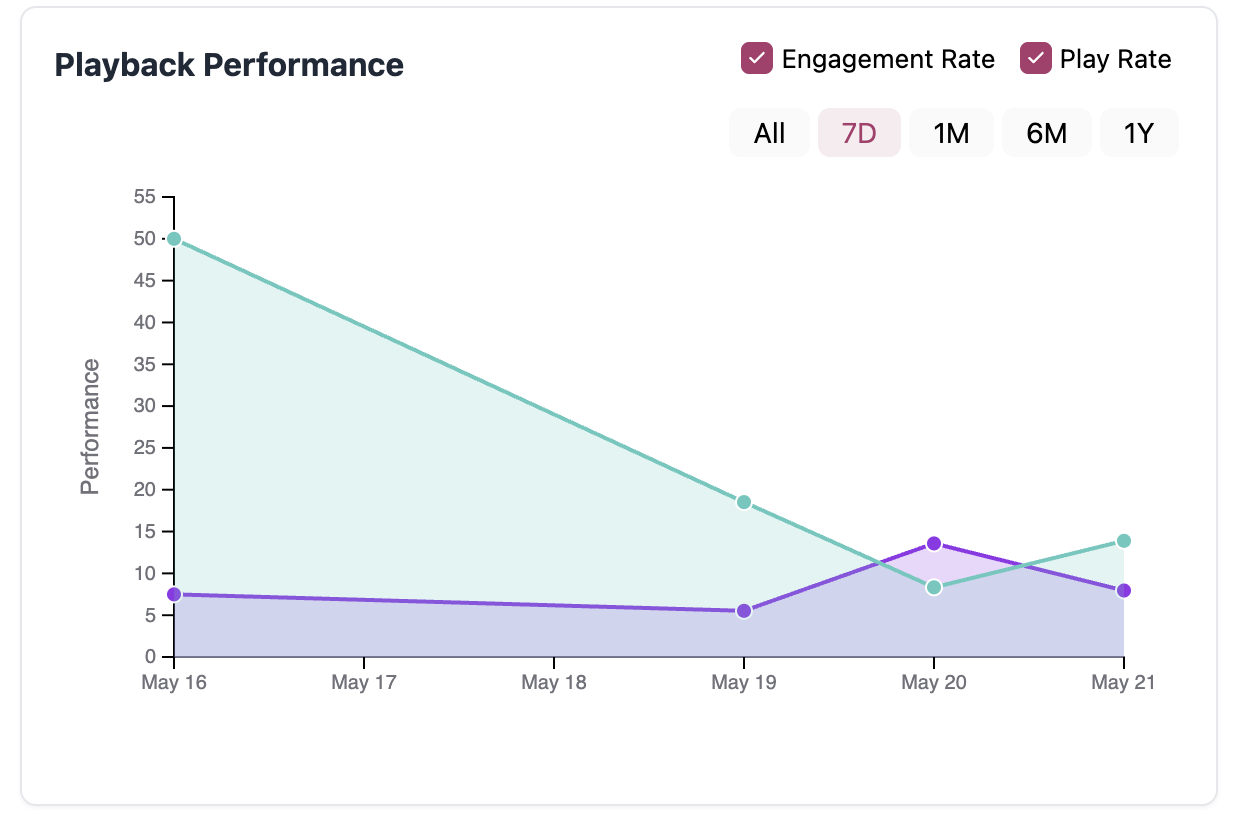Click the teal data point at May 21
This screenshot has width=1240, height=826.
click(x=1124, y=543)
